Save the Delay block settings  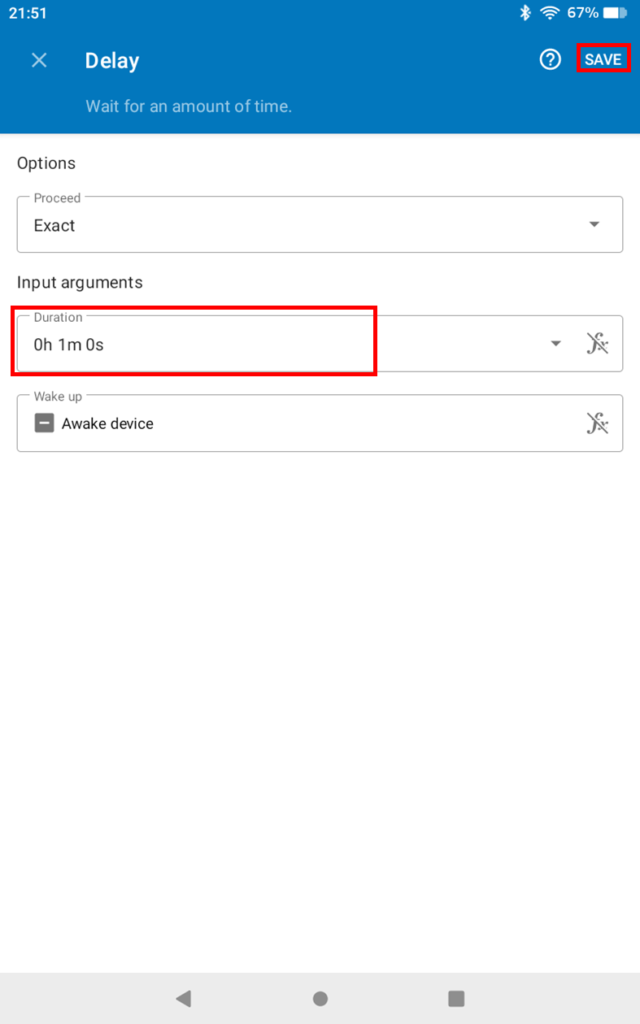click(603, 60)
